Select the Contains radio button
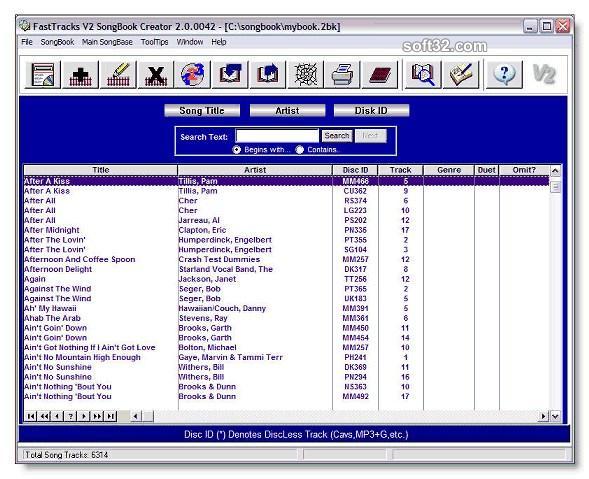The image size is (589, 479). [x=299, y=150]
